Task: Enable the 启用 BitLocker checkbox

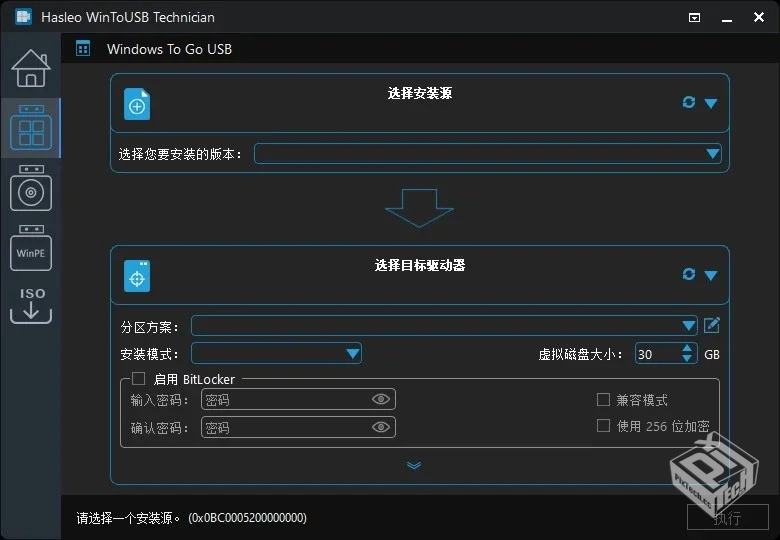Action: [138, 379]
